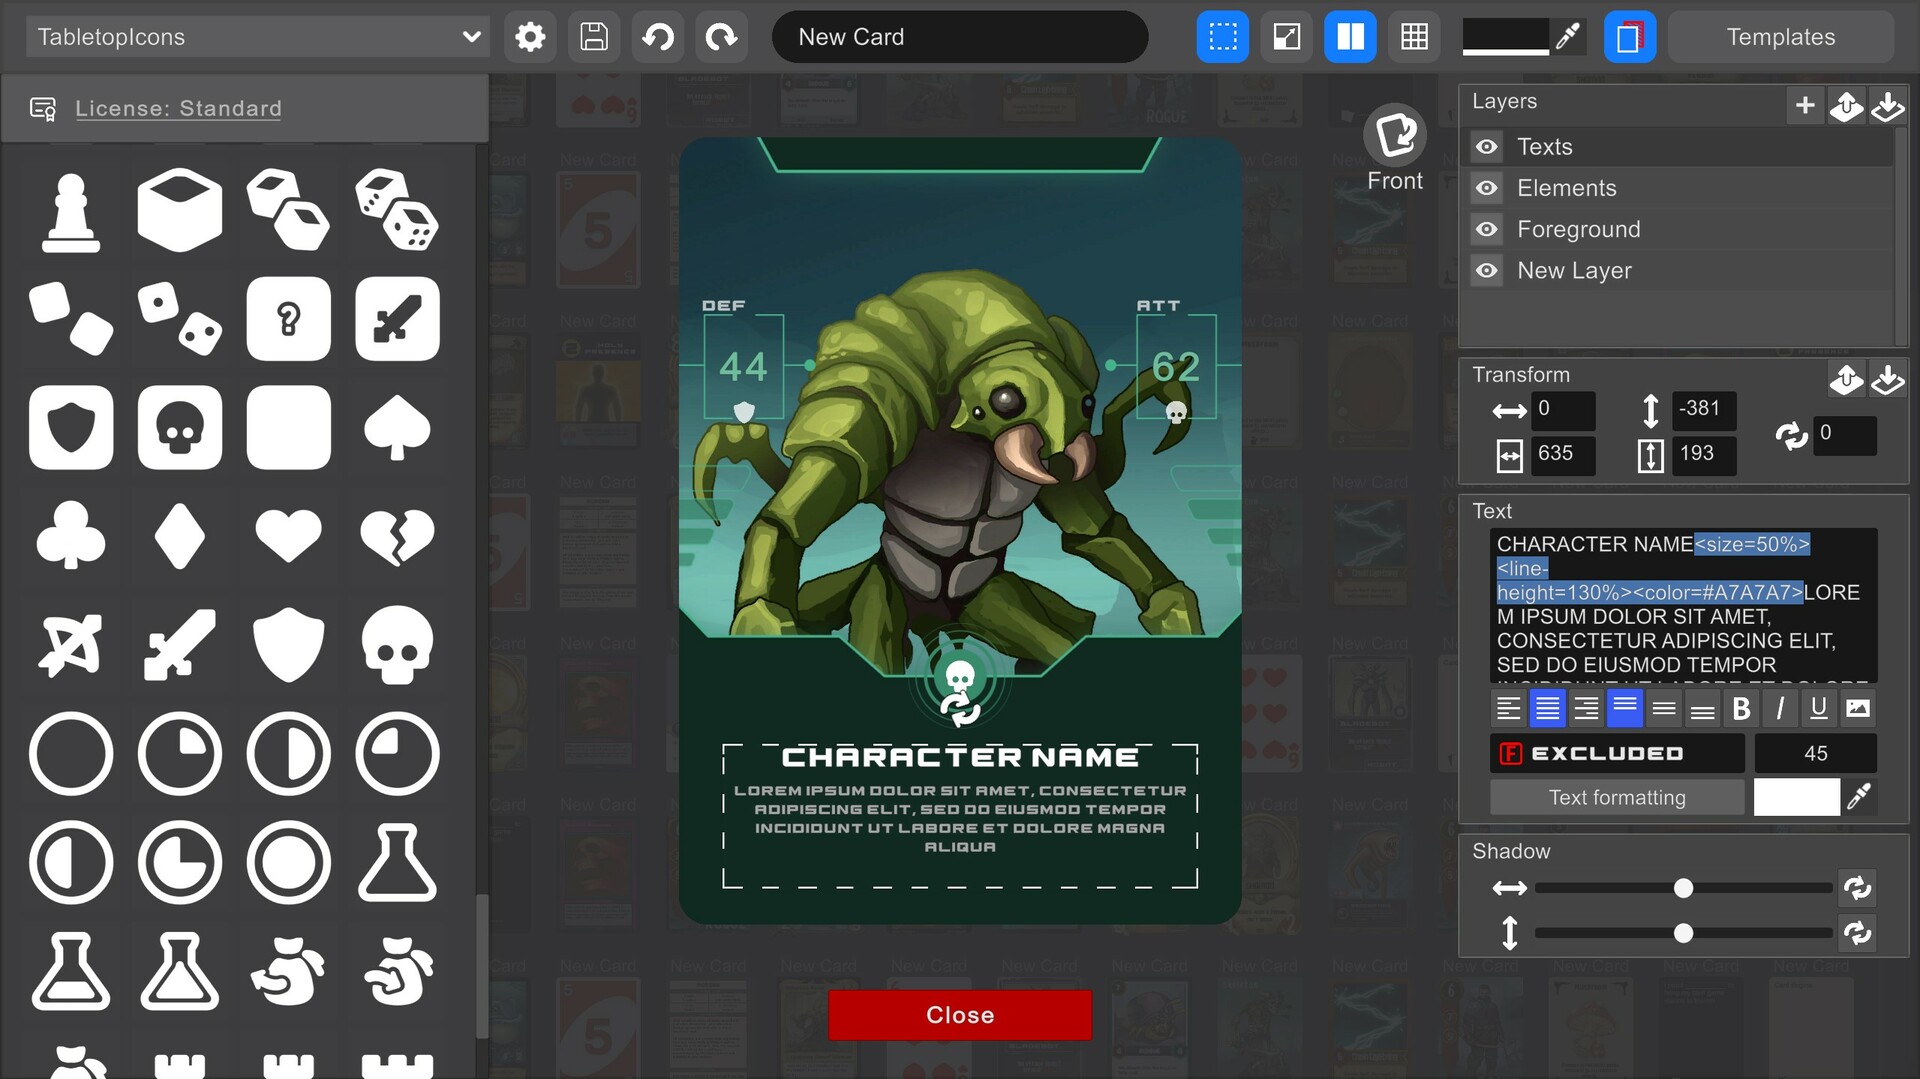The width and height of the screenshot is (1920, 1079).
Task: Adjust vertical shadow slider handle
Action: pyautogui.click(x=1684, y=933)
